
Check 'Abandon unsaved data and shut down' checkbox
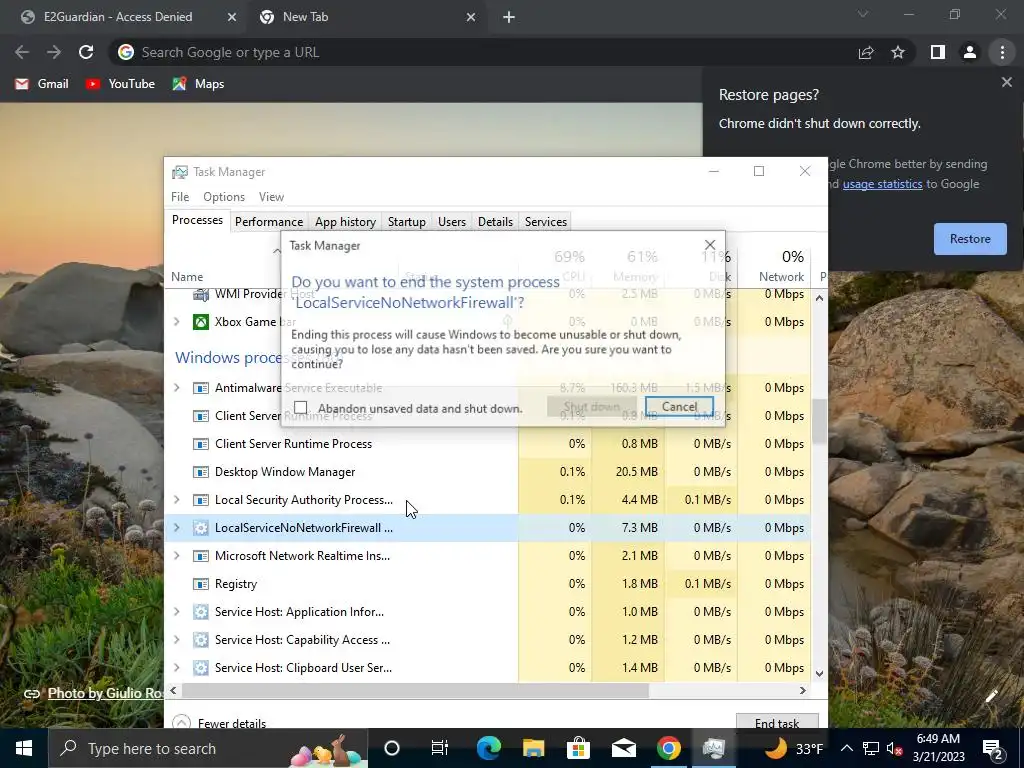300,408
